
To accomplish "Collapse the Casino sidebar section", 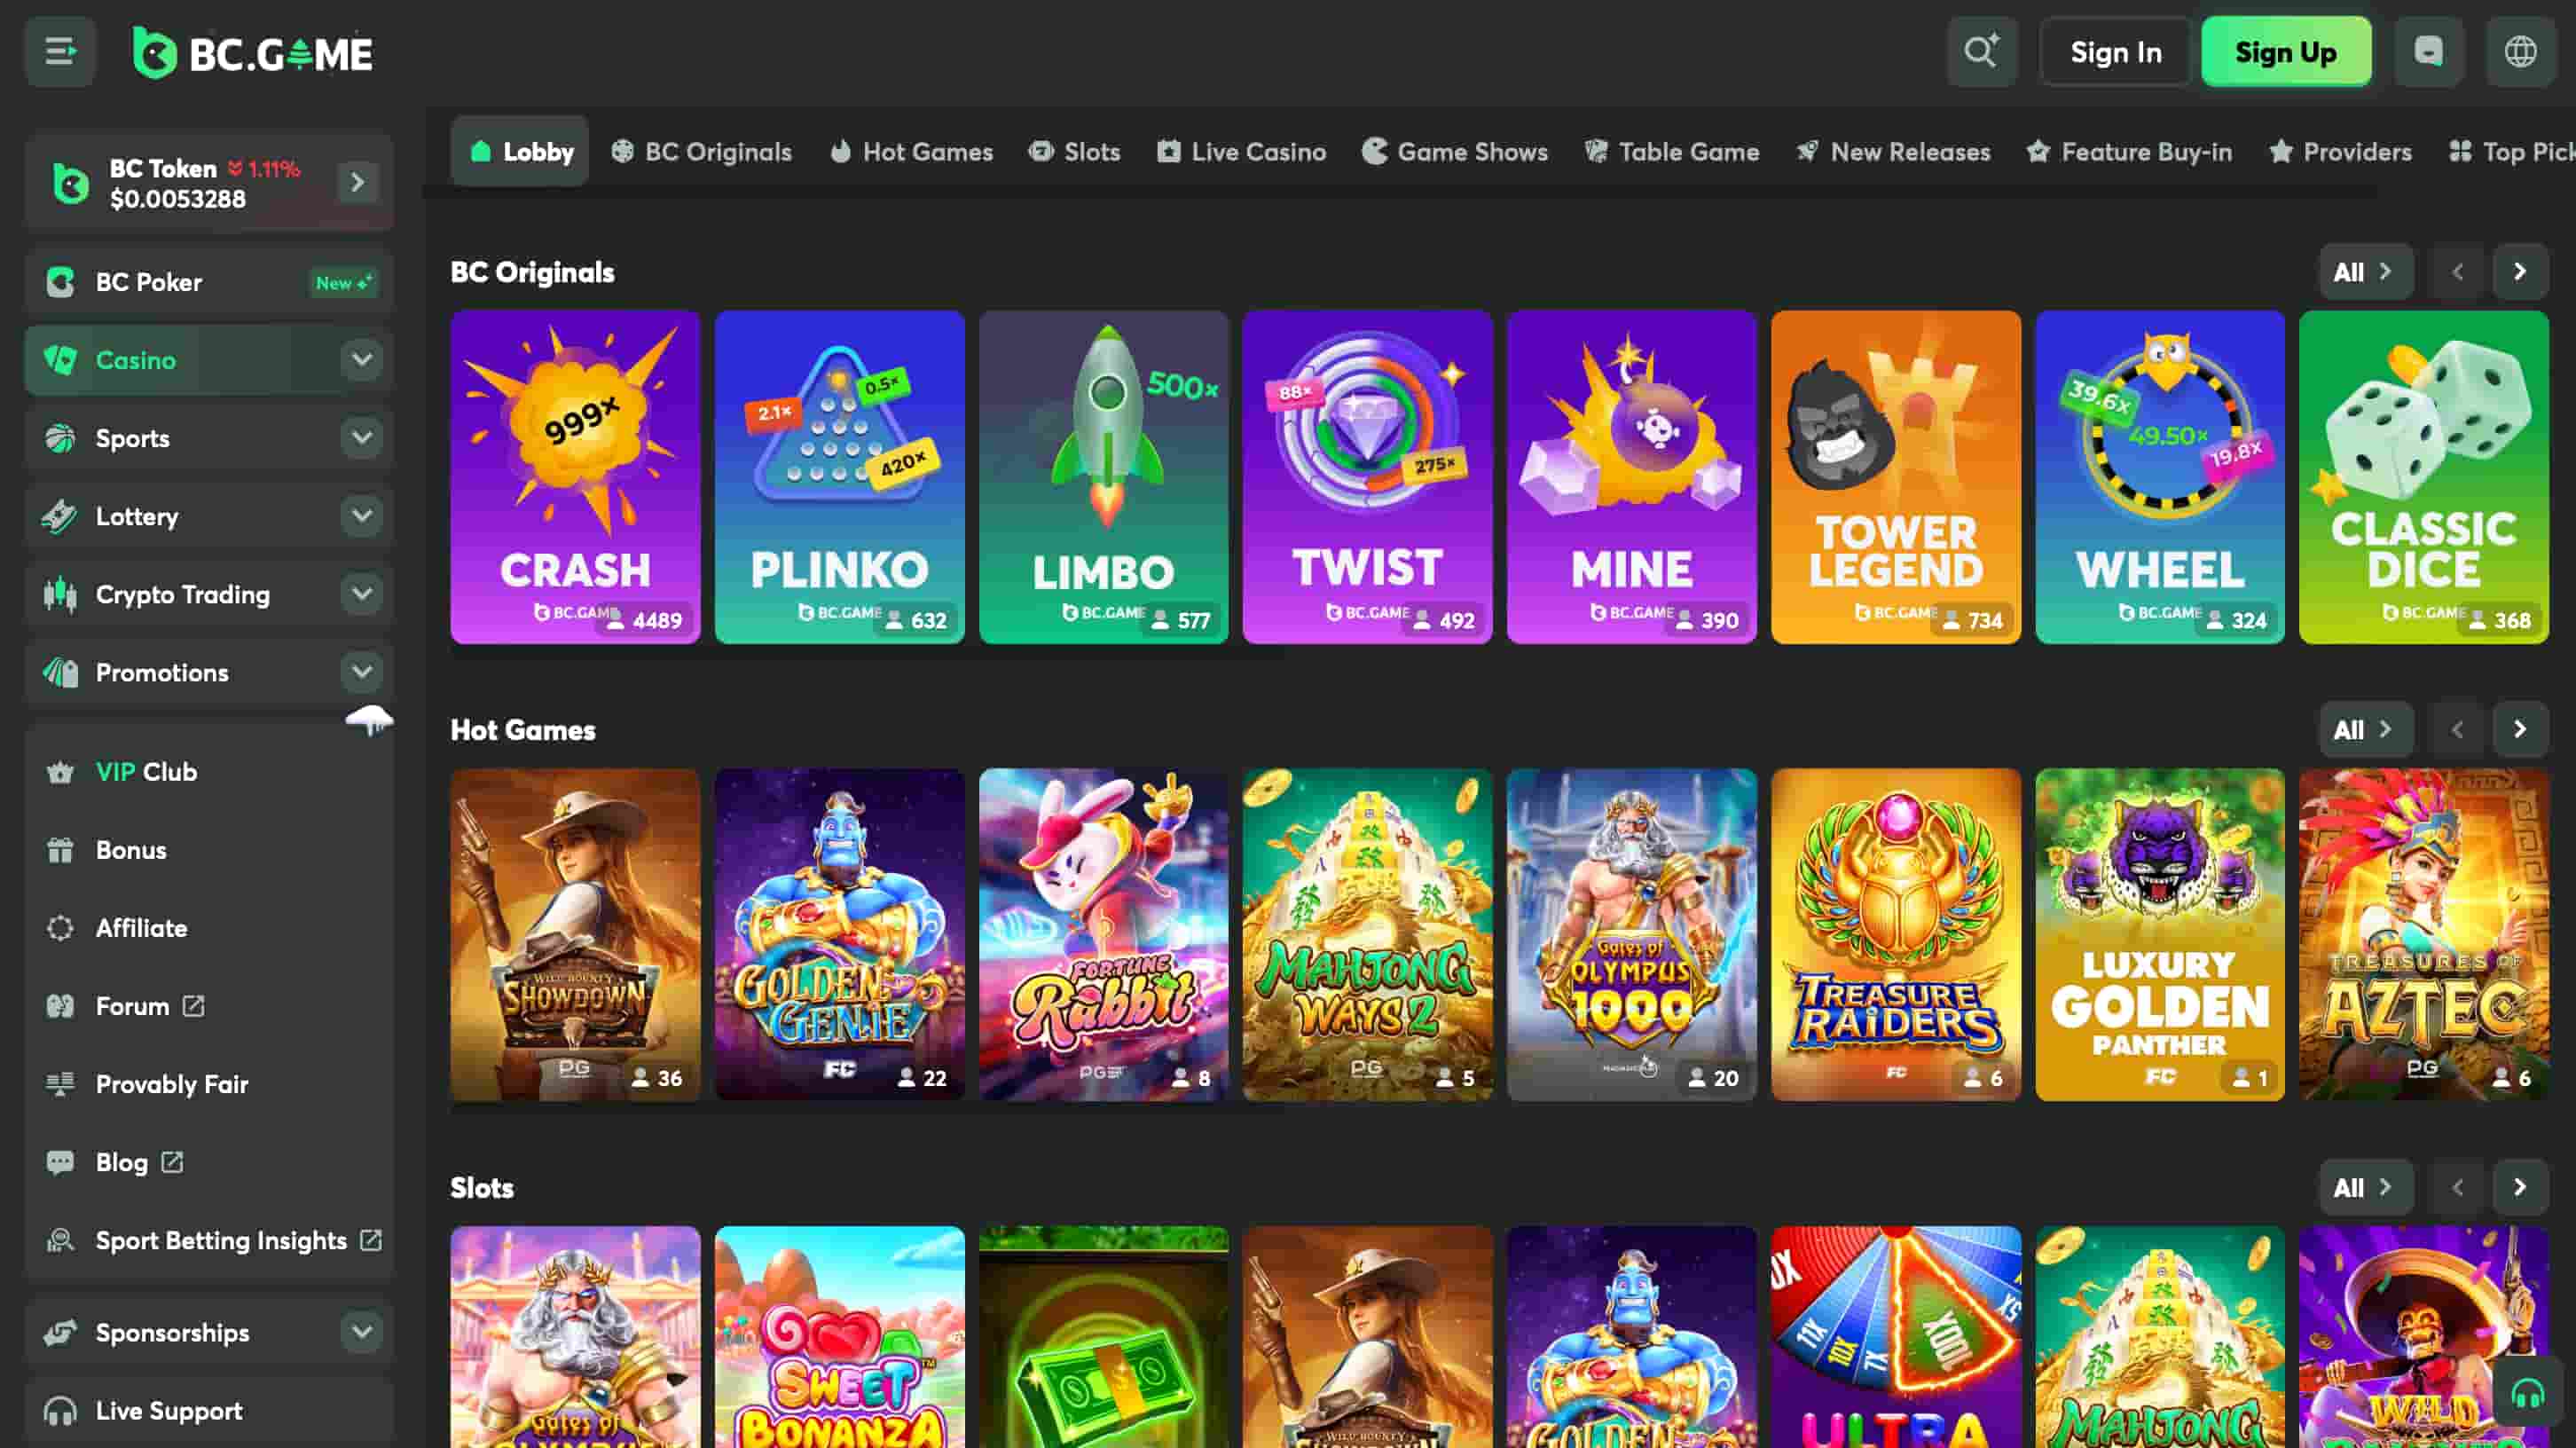I will click(x=361, y=360).
